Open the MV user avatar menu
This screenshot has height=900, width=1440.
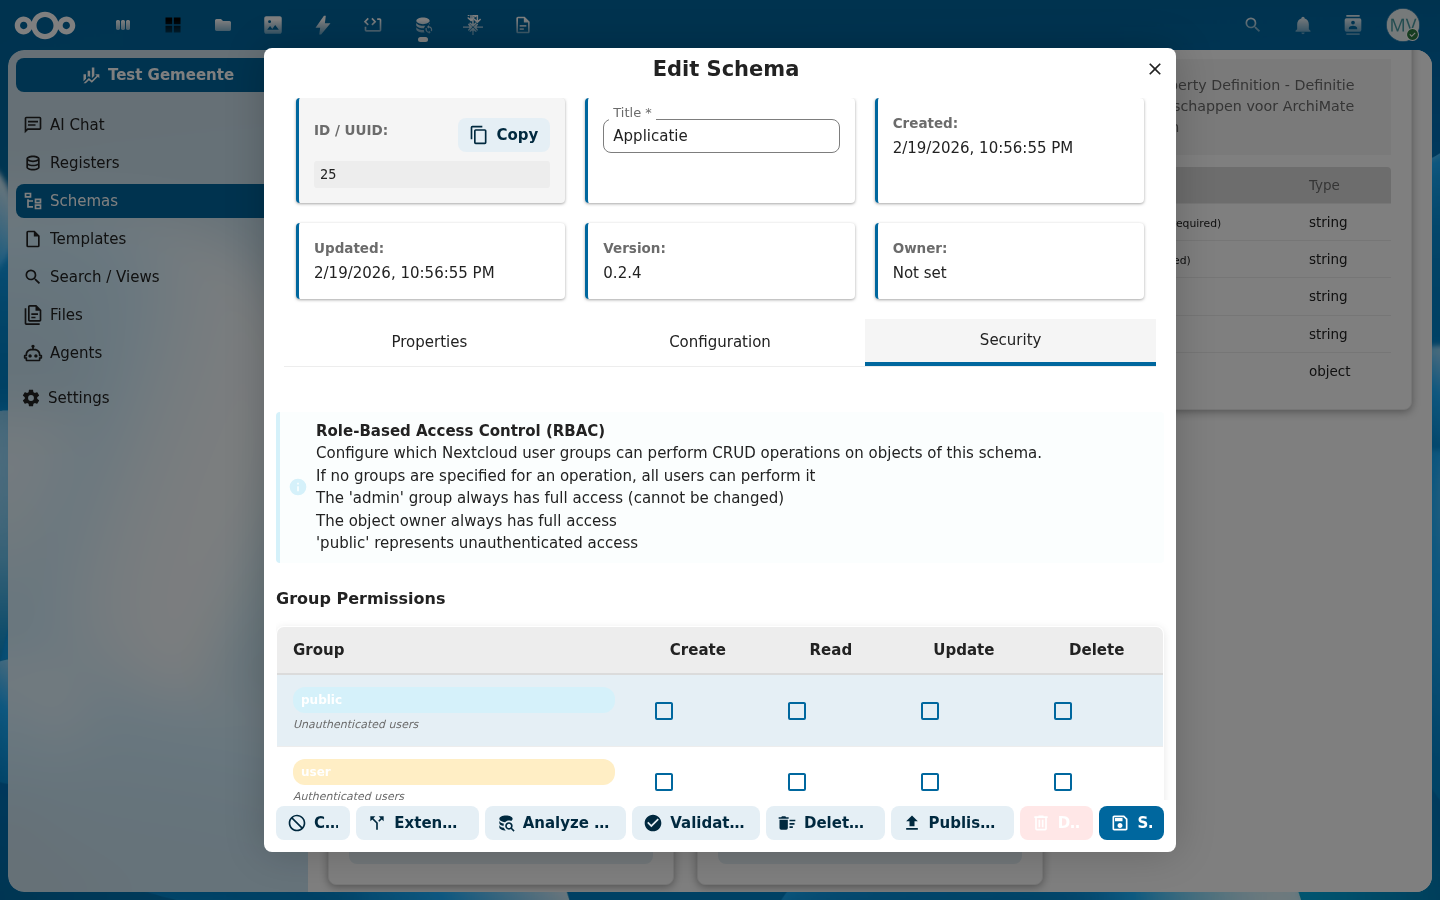tap(1402, 25)
